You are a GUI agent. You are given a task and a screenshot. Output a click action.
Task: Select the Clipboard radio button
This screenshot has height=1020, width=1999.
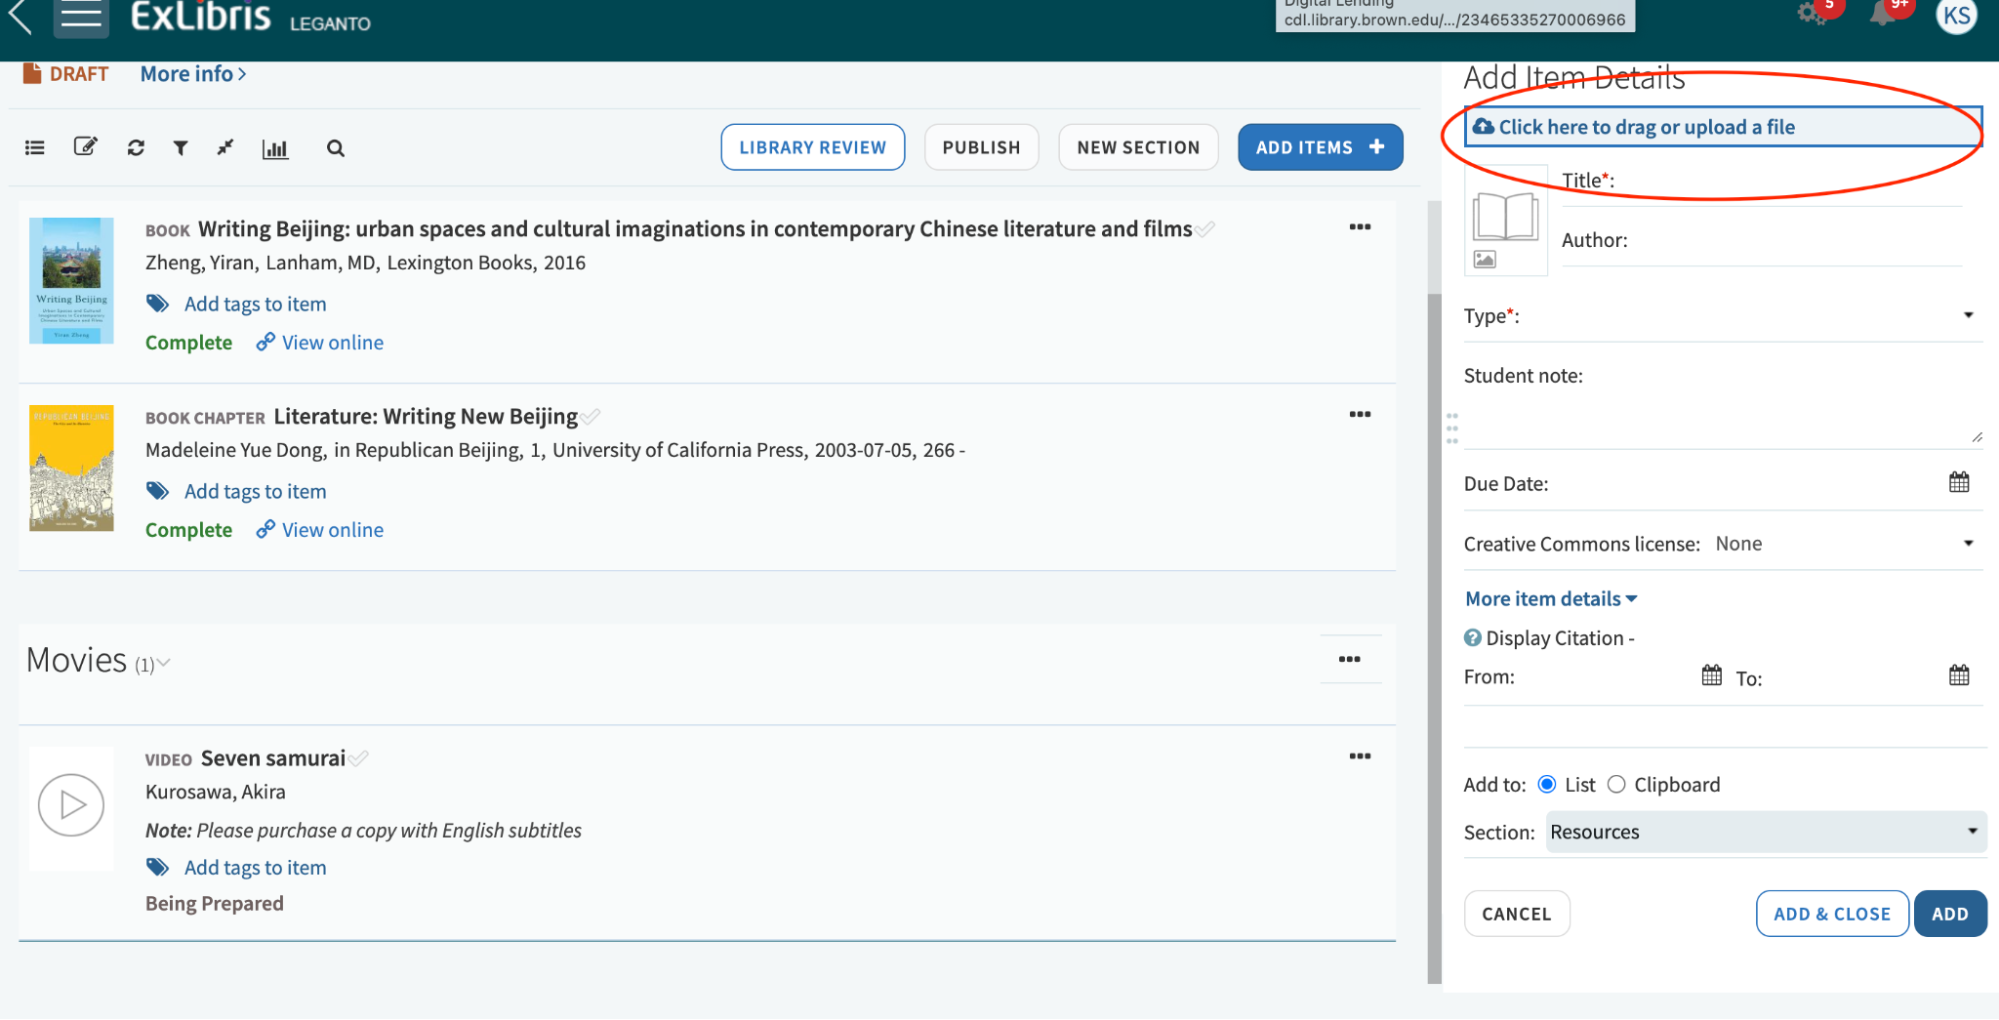pos(1616,784)
